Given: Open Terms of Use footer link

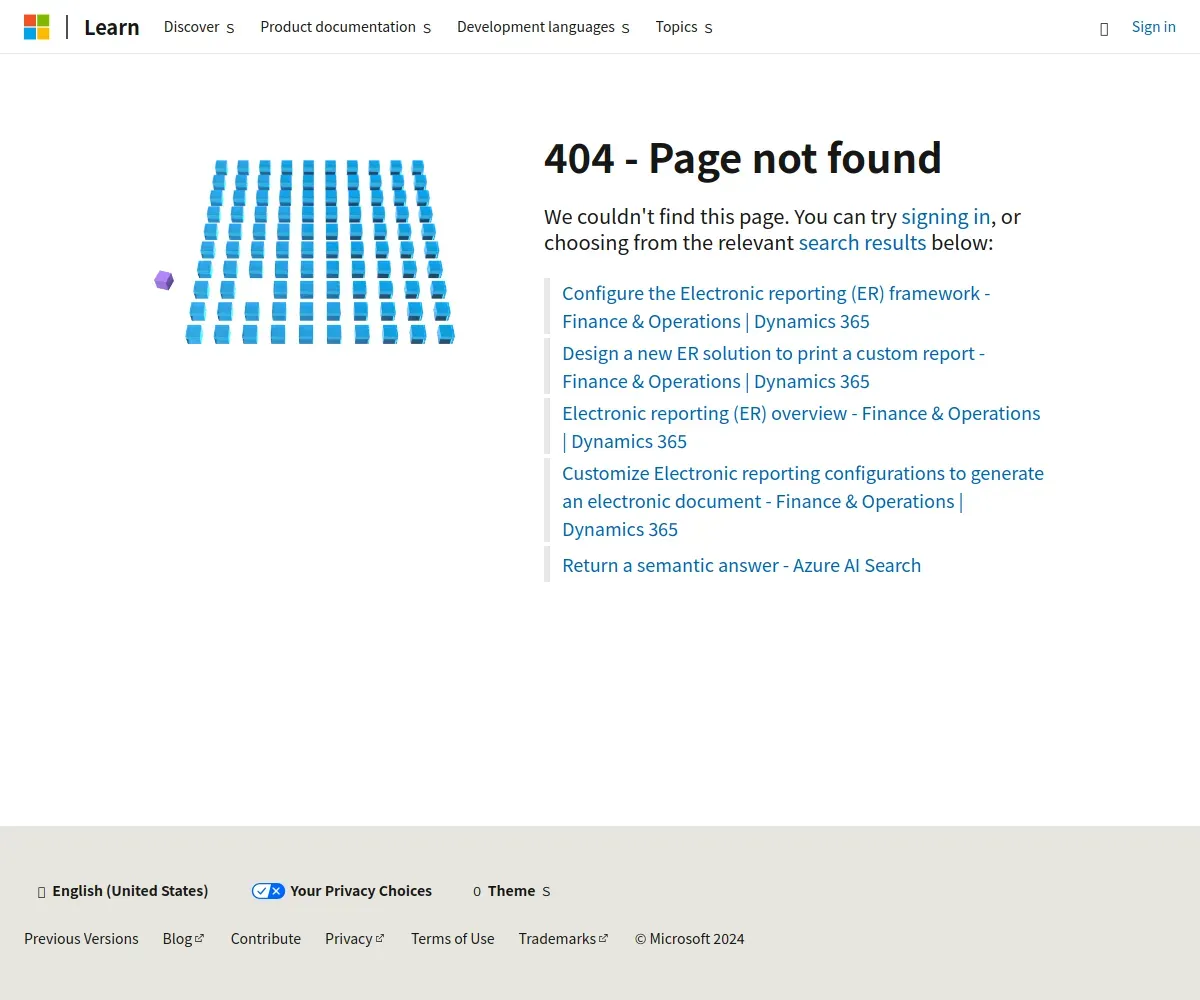Looking at the screenshot, I should (453, 939).
